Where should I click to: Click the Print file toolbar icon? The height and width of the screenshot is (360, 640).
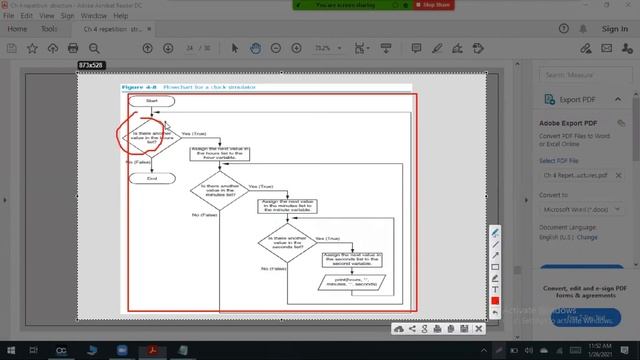[73, 48]
